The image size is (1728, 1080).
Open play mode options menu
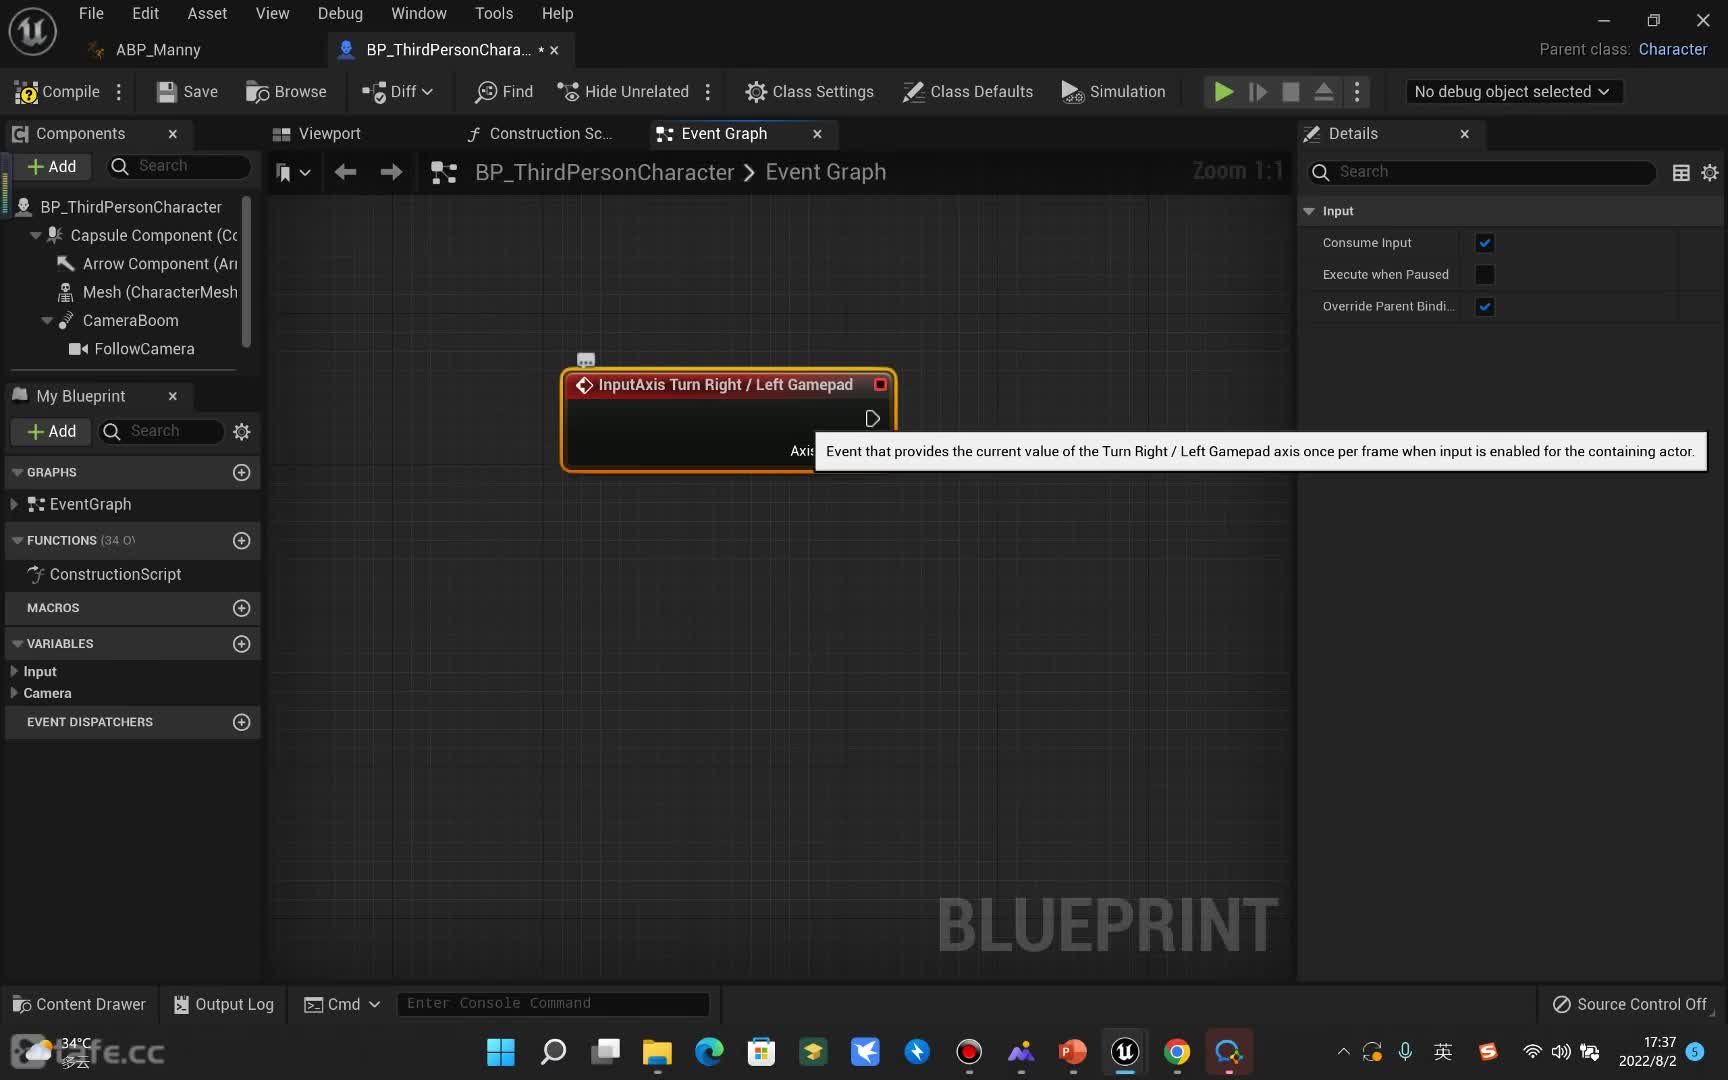[x=1357, y=92]
